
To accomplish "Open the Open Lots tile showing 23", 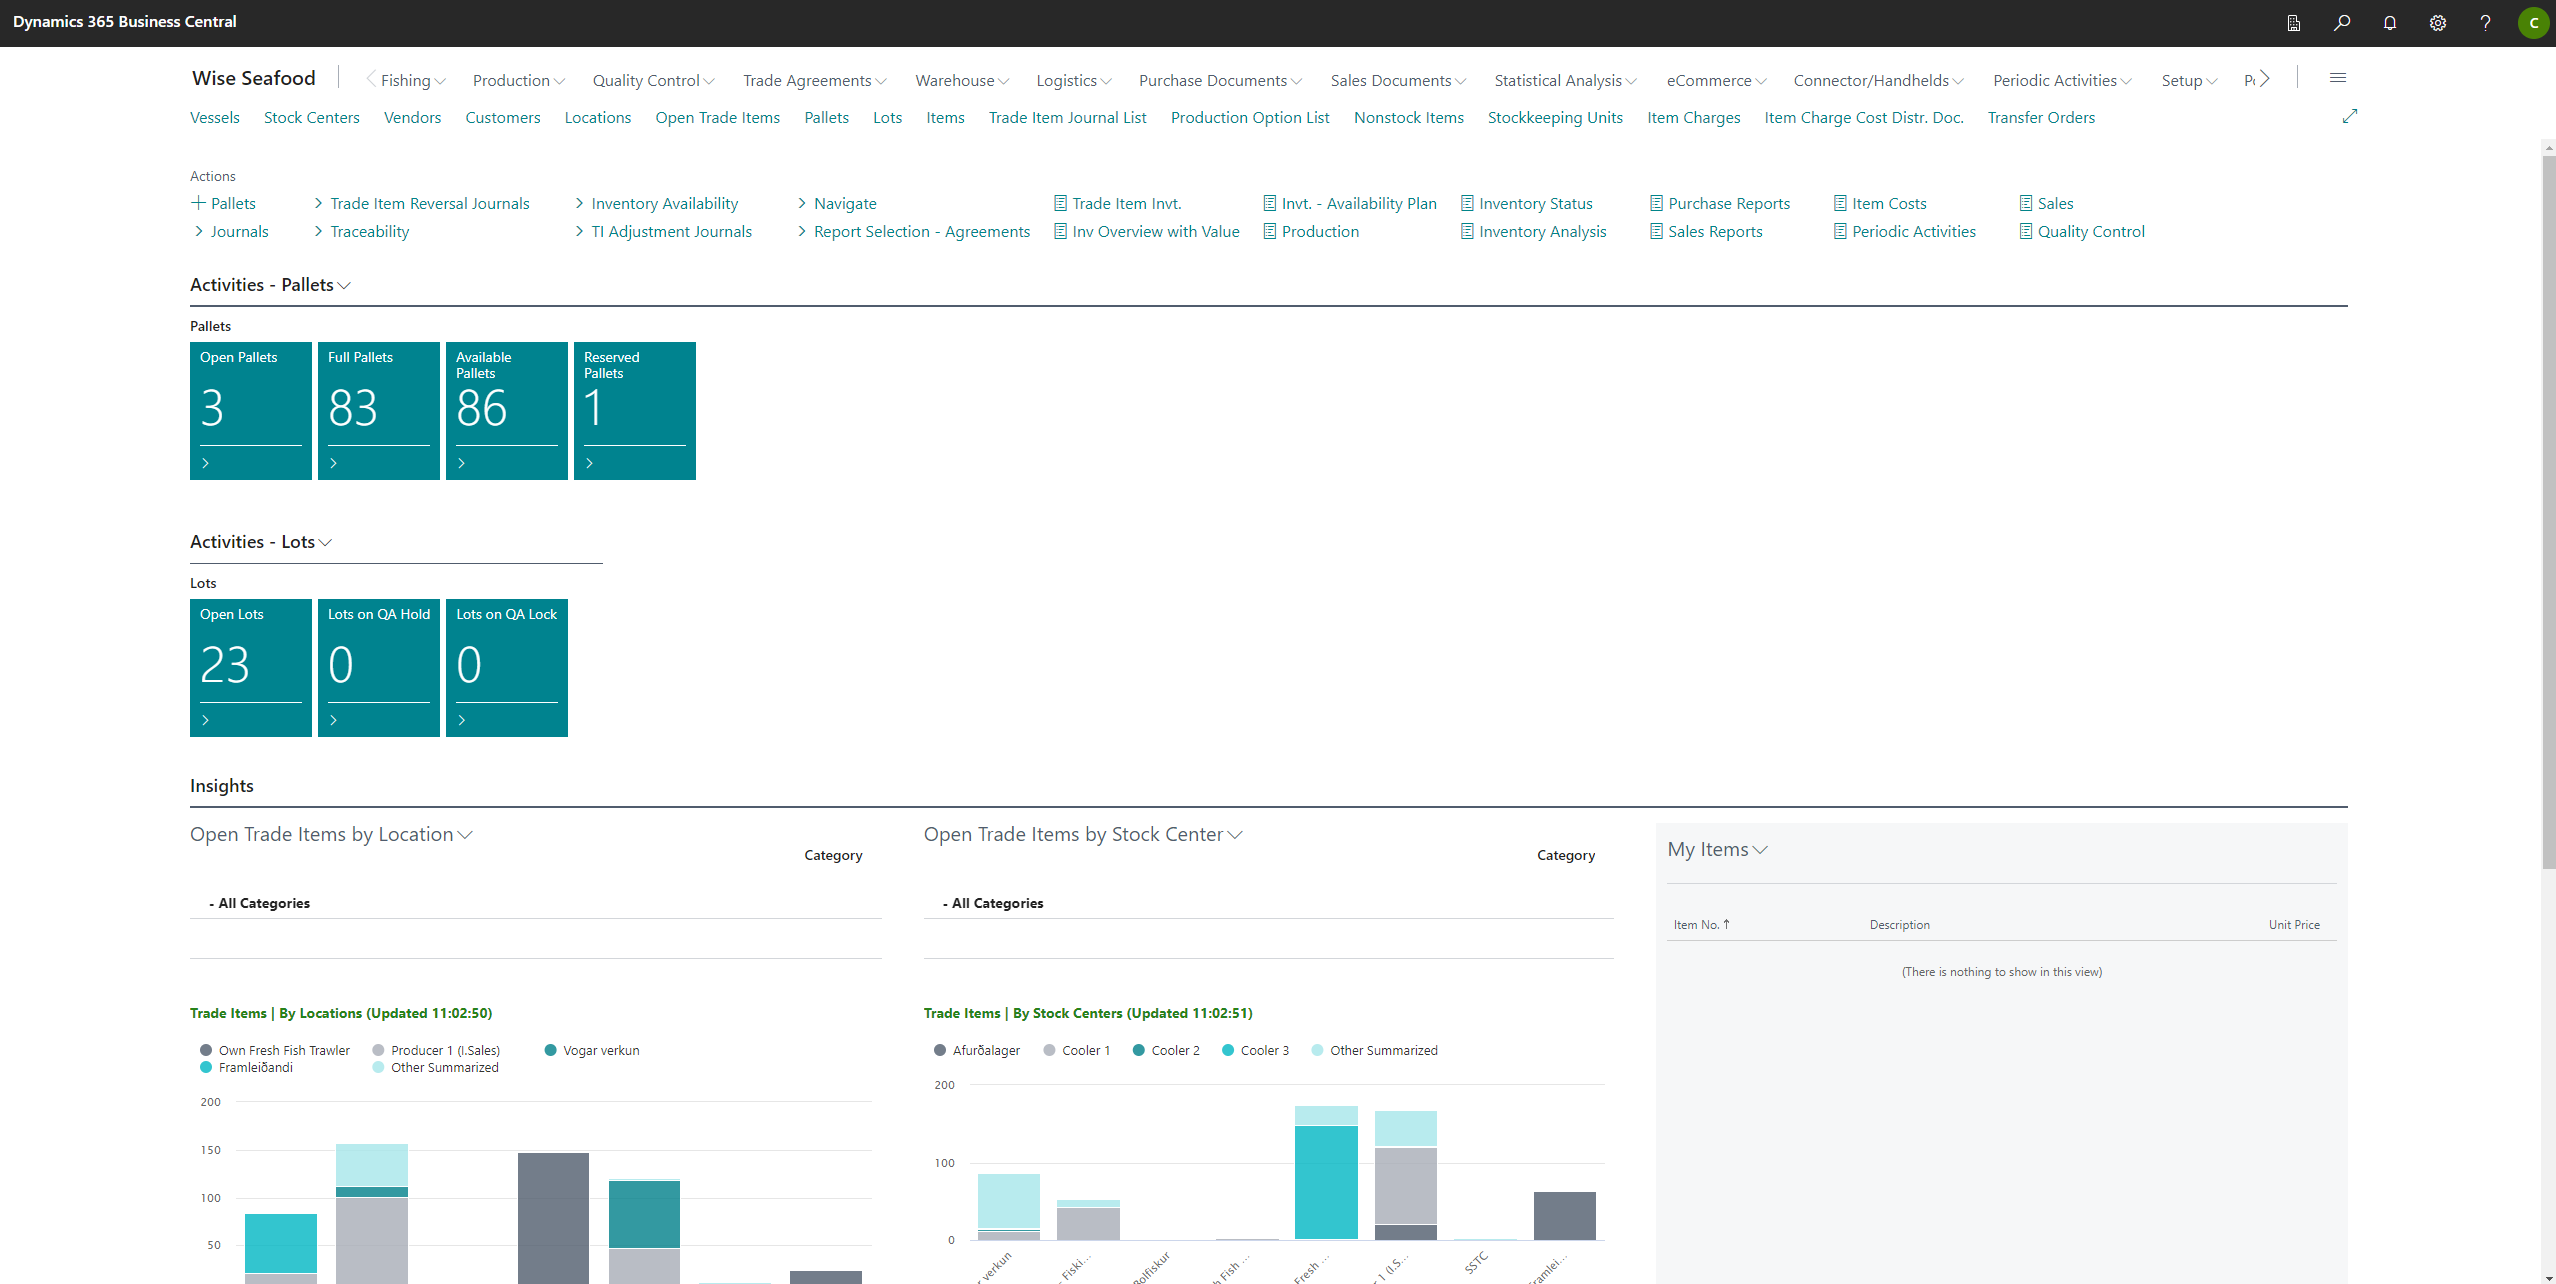I will (x=251, y=668).
